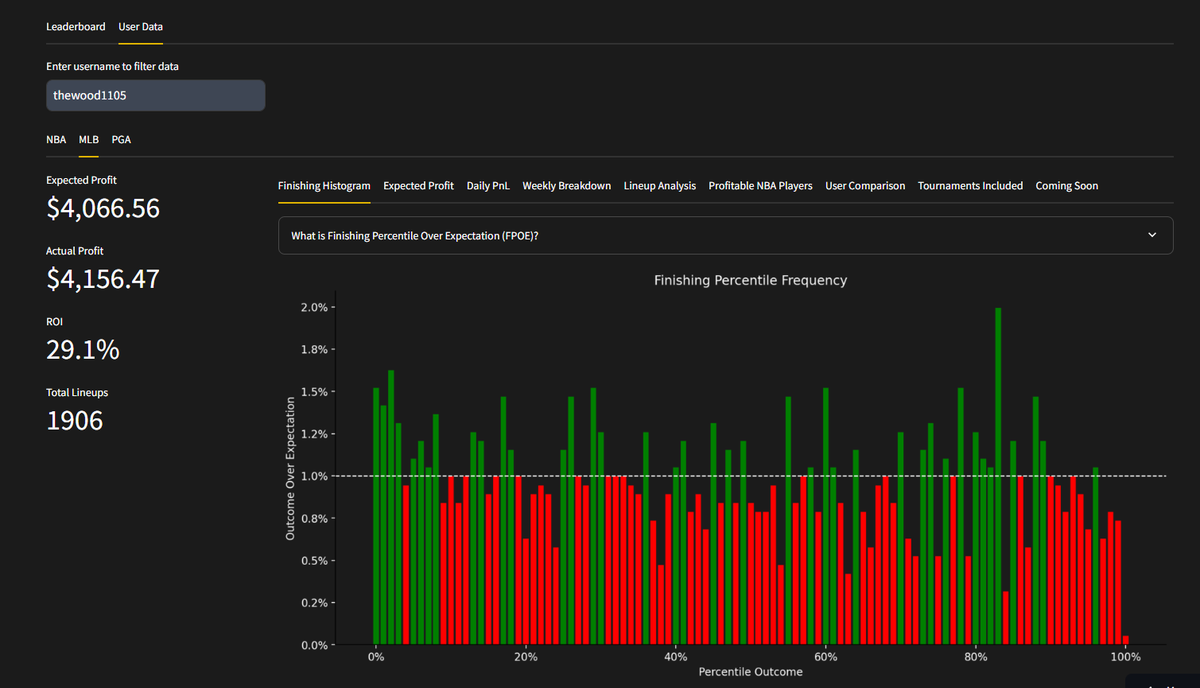
Task: Click the 1.0% y-axis tick label
Action: [x=314, y=476]
